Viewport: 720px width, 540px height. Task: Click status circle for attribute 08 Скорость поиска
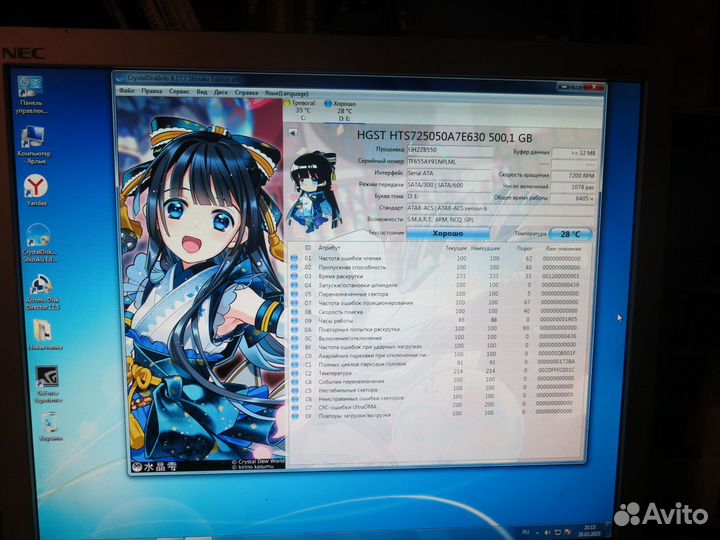pyautogui.click(x=294, y=312)
